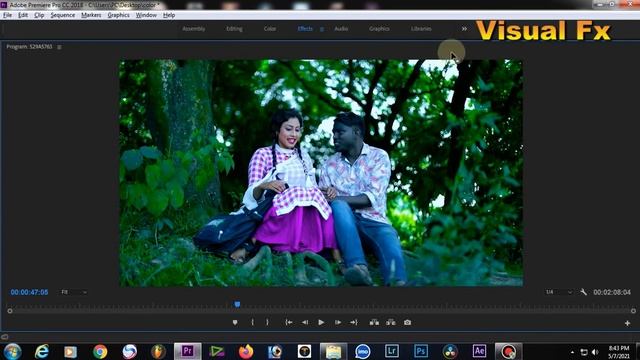
Task: Open Premiere Pro taskbar icon
Action: tap(188, 351)
